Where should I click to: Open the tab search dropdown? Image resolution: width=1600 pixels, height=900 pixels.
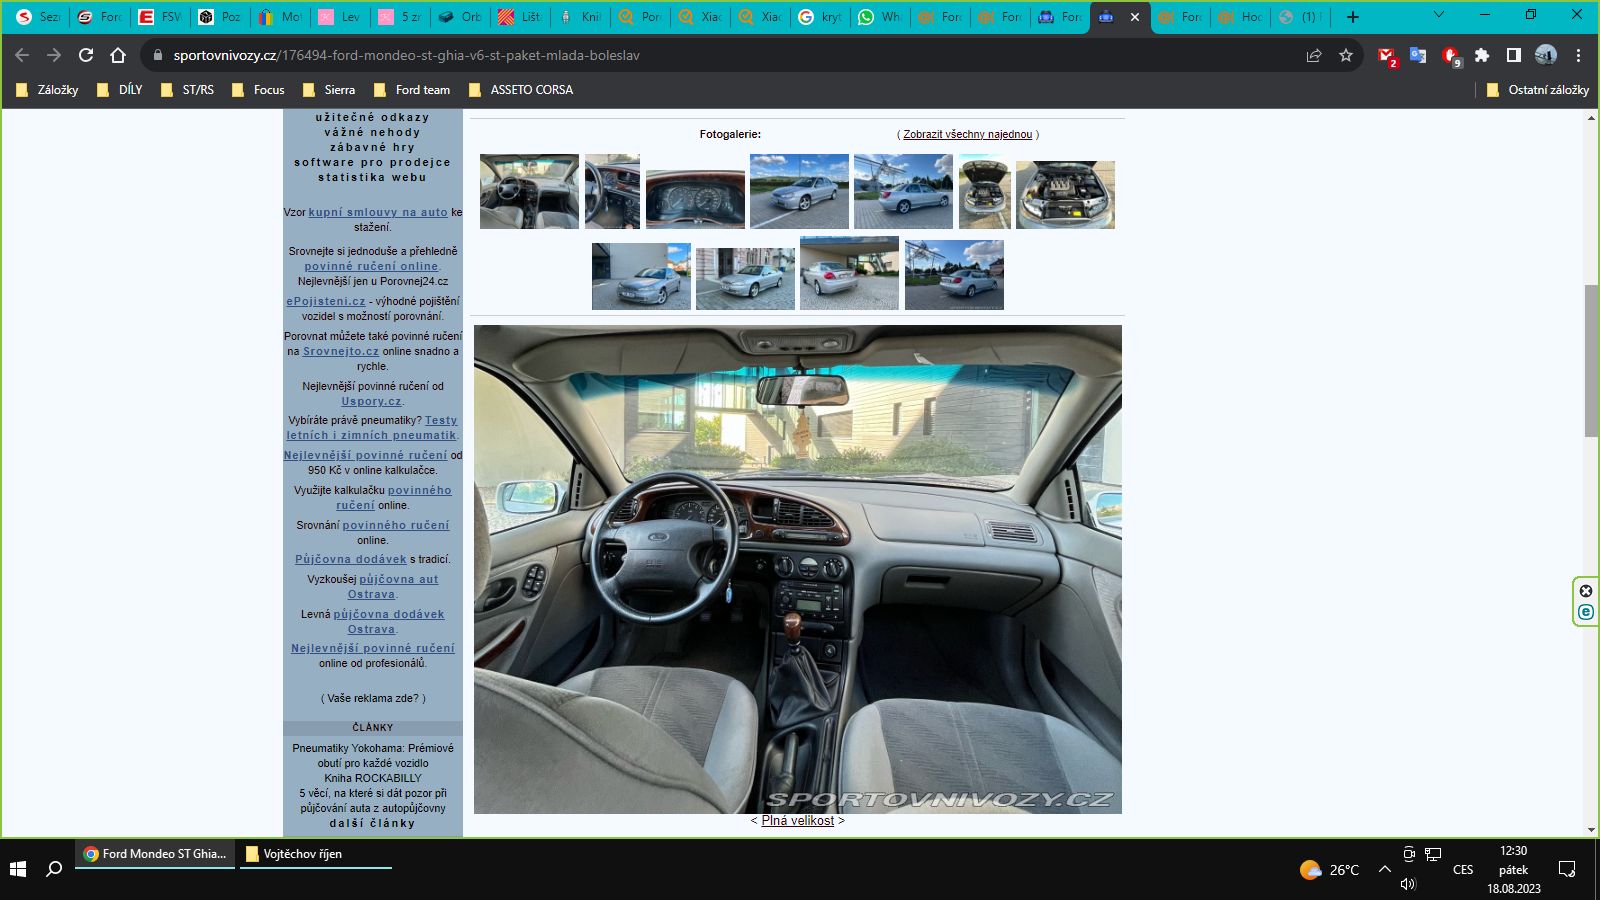click(1438, 15)
